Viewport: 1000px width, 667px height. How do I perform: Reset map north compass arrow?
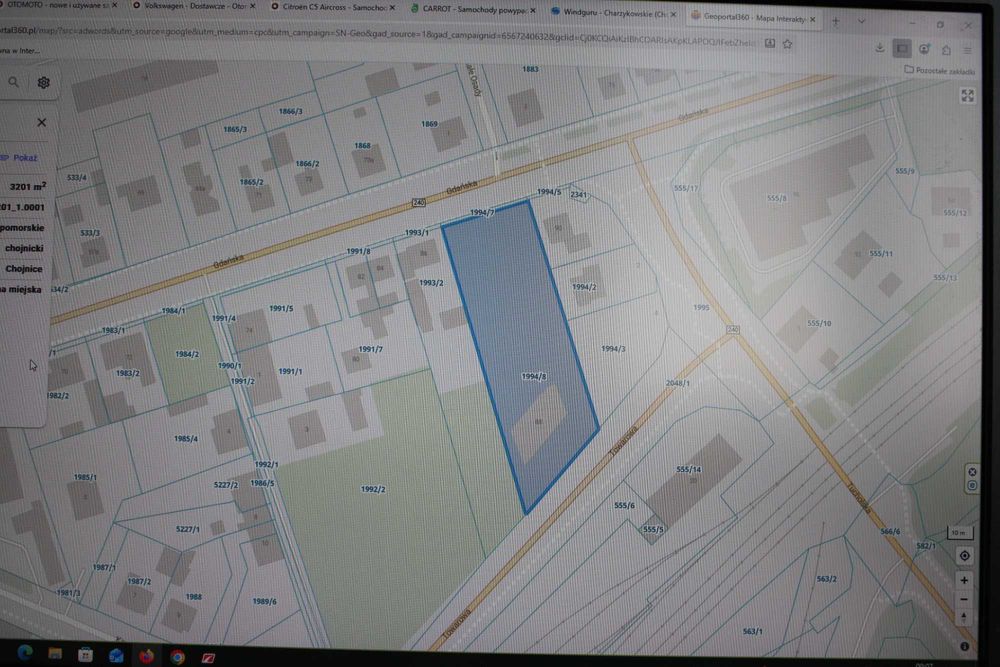pos(964,618)
